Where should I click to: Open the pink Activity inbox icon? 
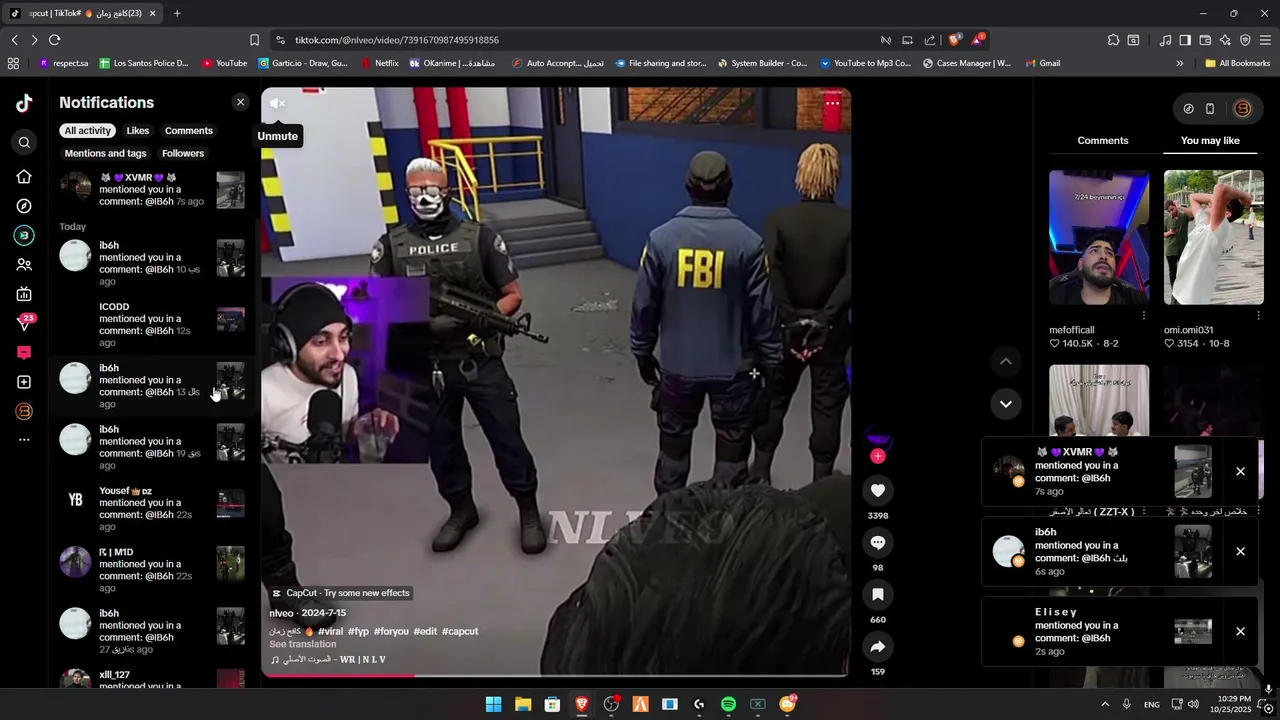[x=24, y=352]
